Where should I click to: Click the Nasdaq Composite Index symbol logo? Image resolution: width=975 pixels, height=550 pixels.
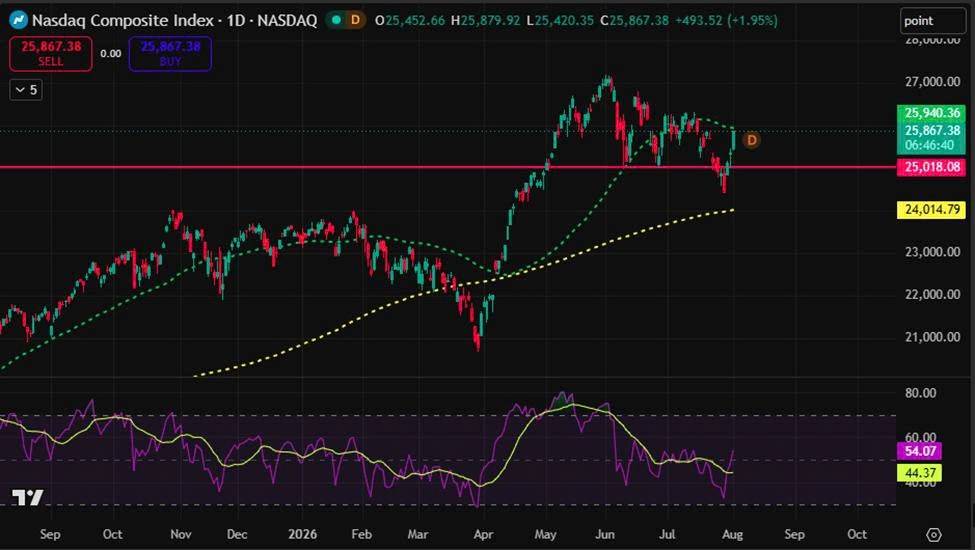[x=19, y=20]
